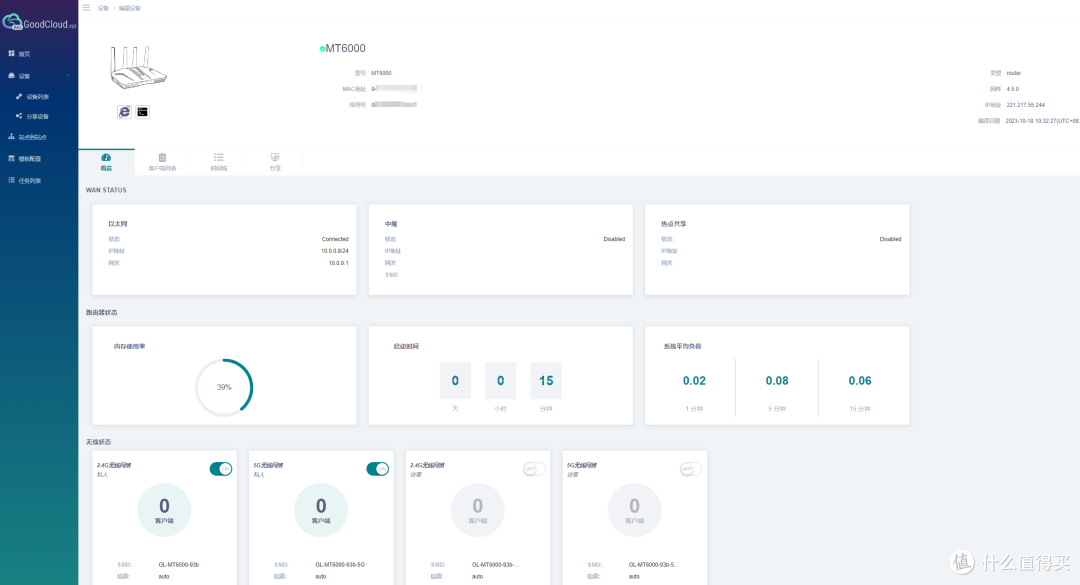1080x585 pixels.
Task: Collapse the 设备 section chevron in sidebar
Action: tap(68, 76)
